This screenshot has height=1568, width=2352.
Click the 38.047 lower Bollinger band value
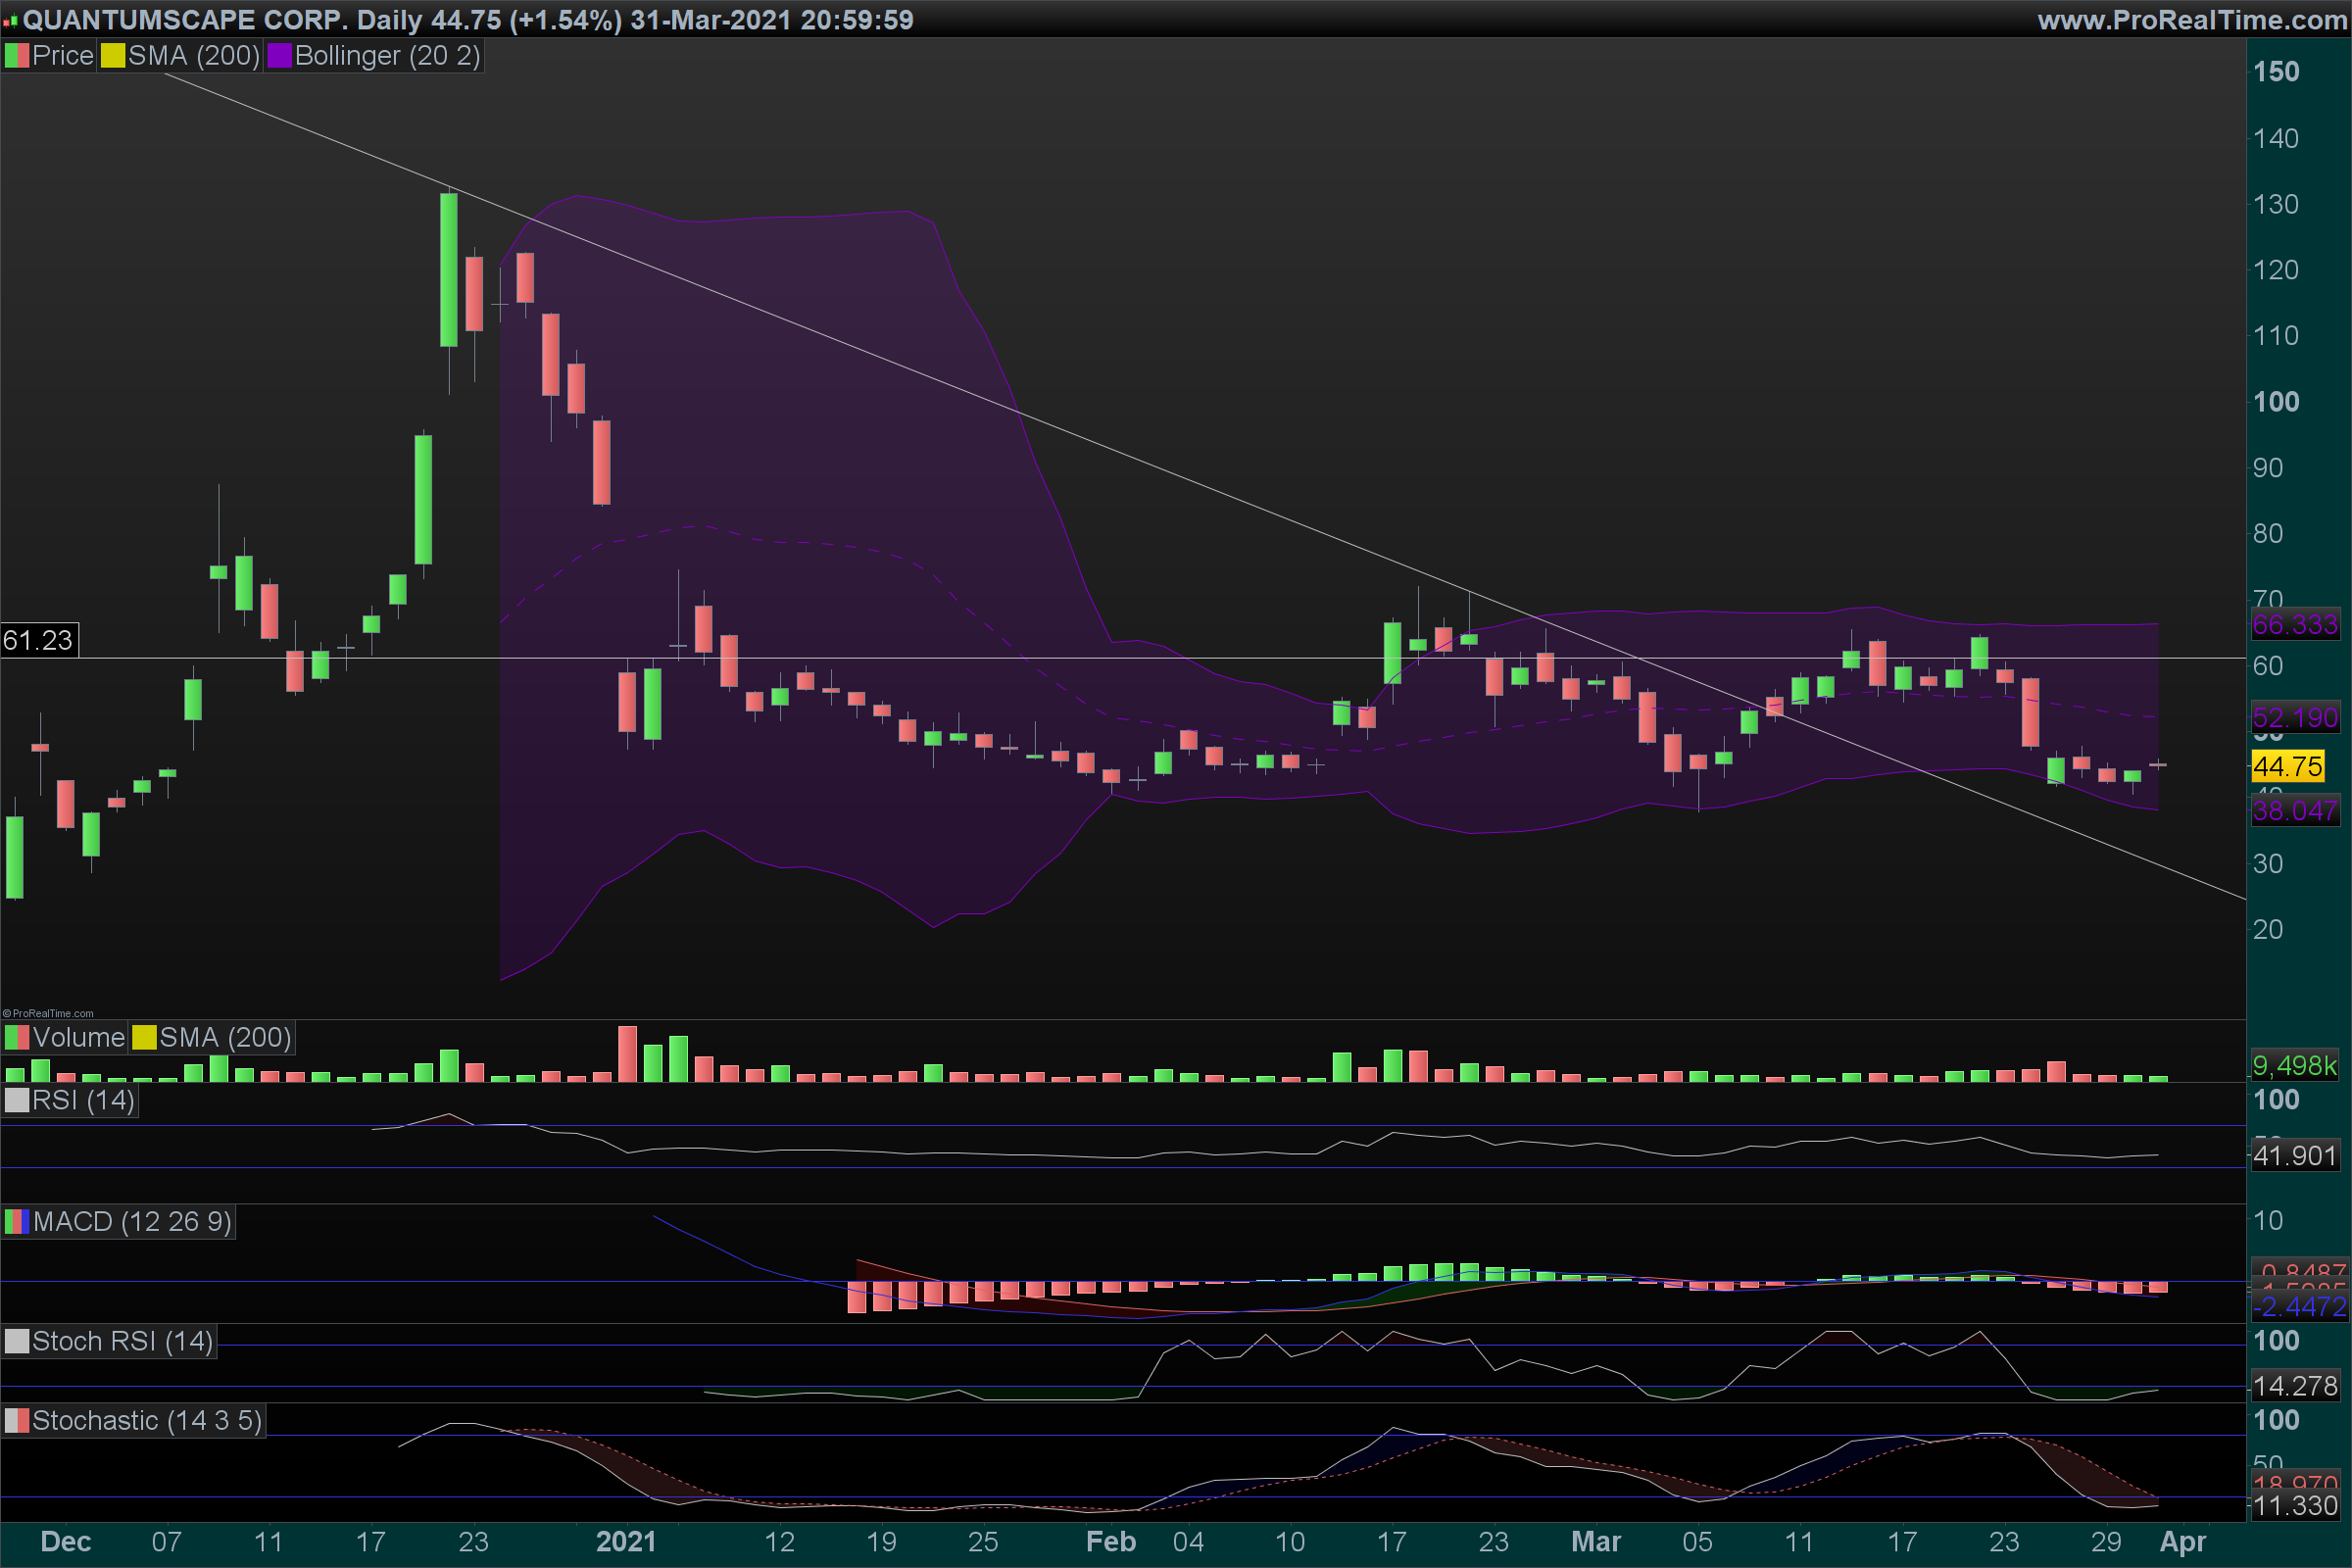[x=2295, y=811]
